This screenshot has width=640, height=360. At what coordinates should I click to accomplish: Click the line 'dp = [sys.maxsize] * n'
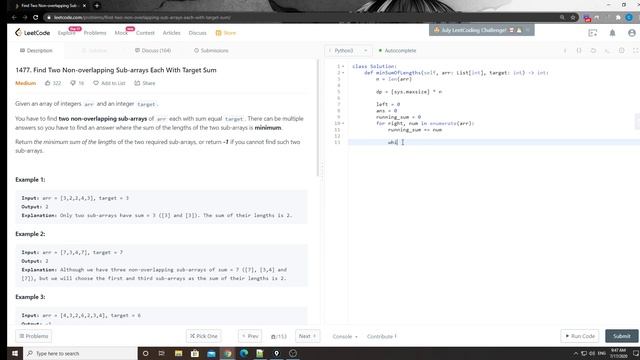409,92
